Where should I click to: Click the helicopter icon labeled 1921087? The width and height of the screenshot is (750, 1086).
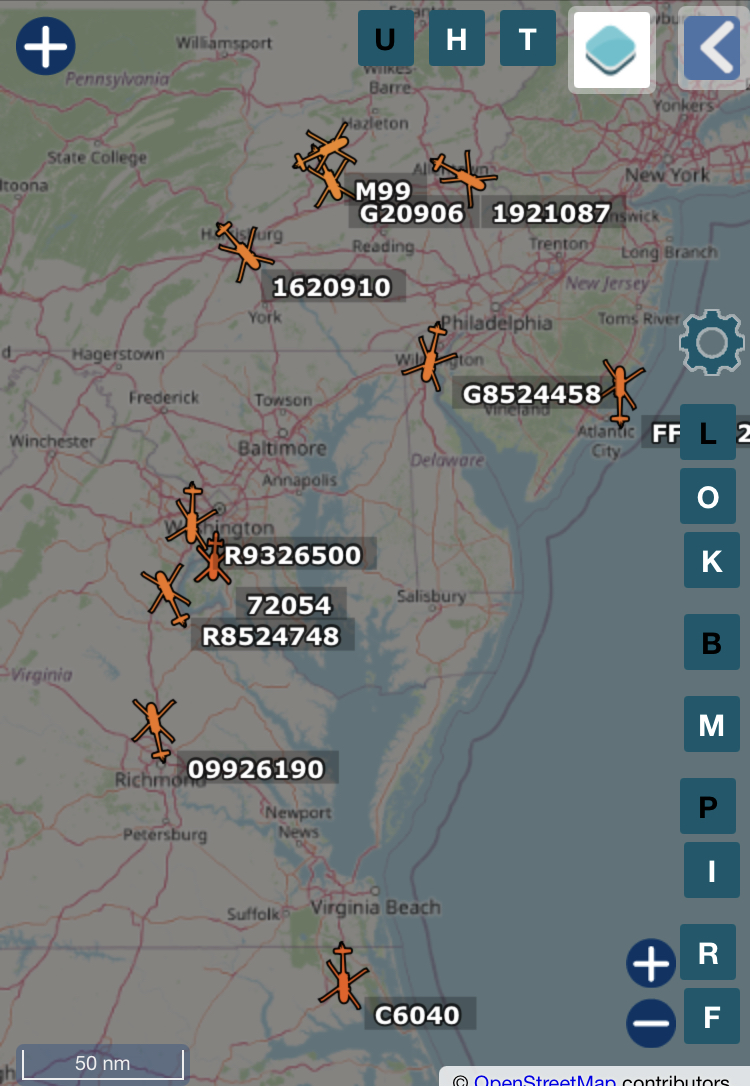(461, 176)
